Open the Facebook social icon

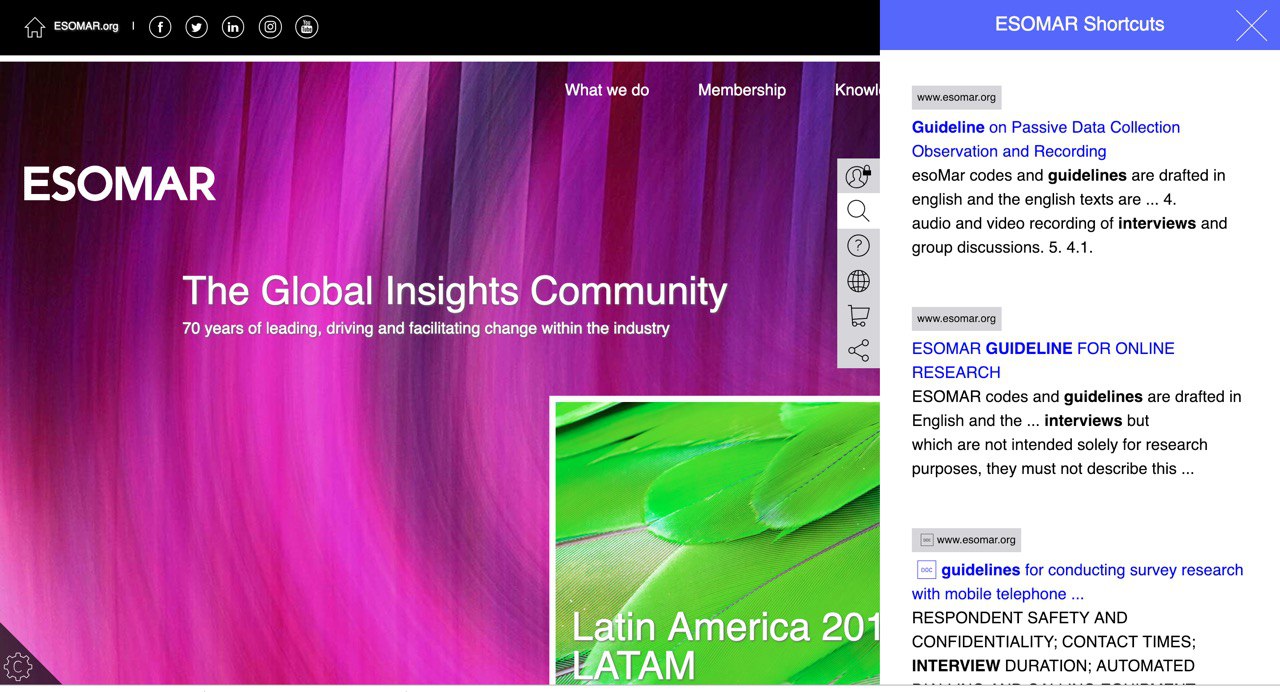160,27
